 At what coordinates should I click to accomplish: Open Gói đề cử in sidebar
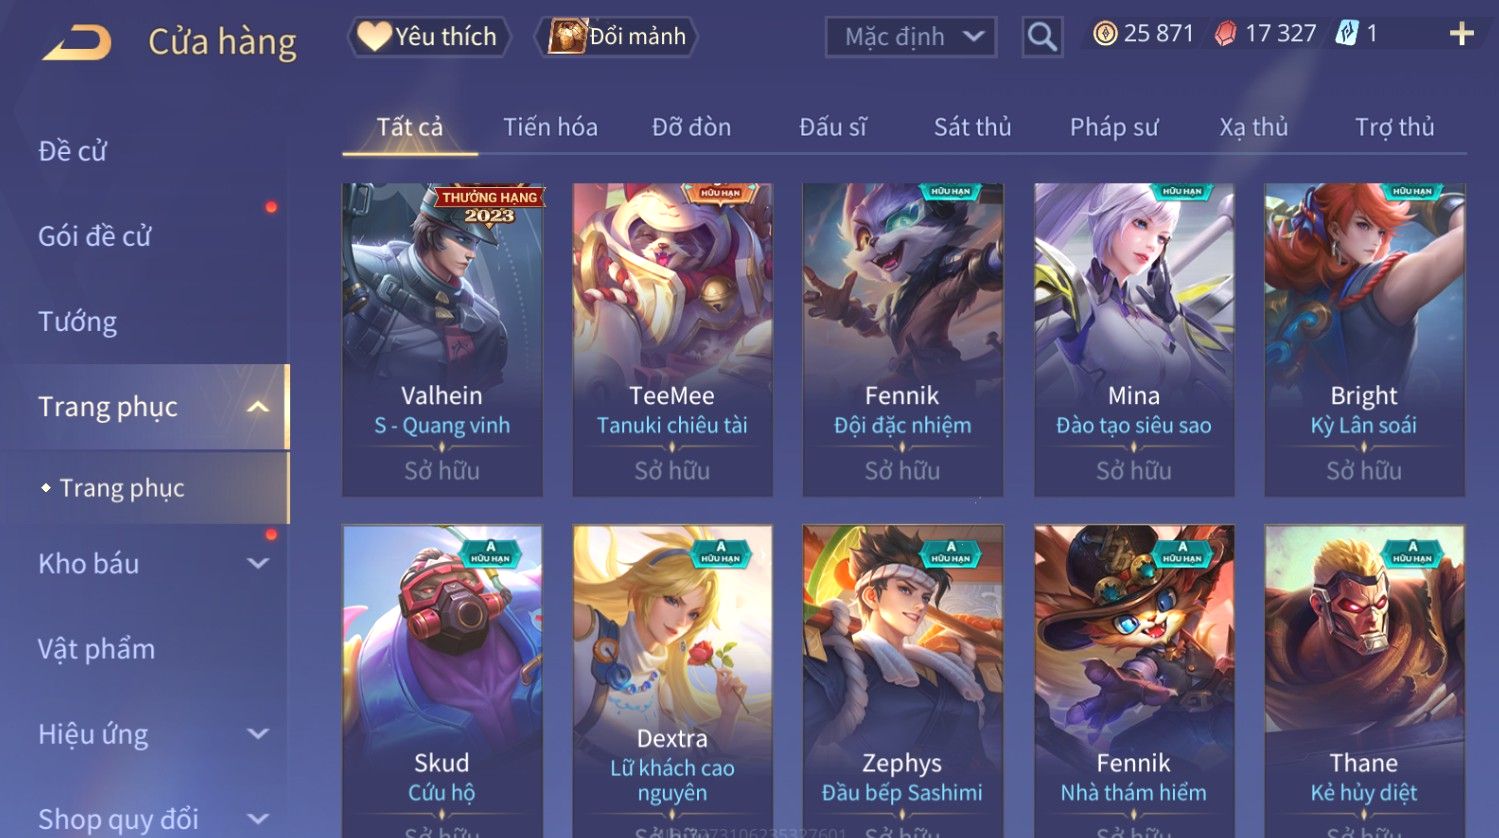pos(95,237)
